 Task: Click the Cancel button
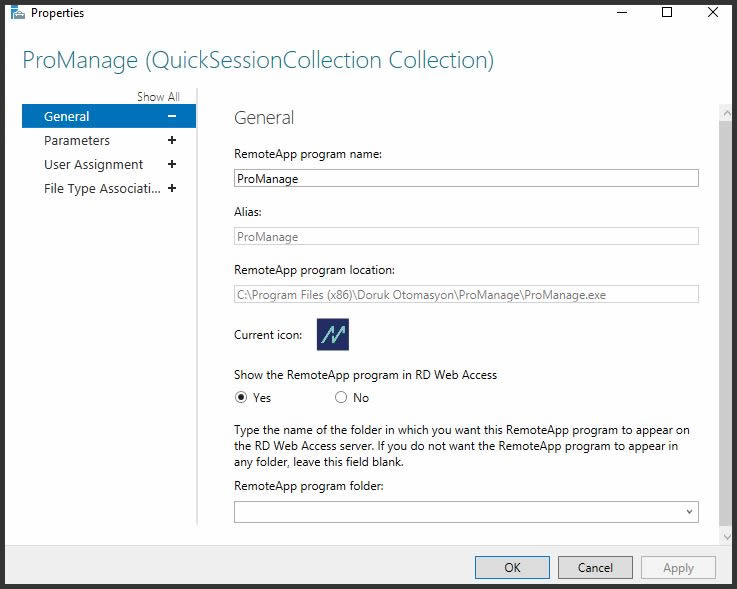[595, 568]
